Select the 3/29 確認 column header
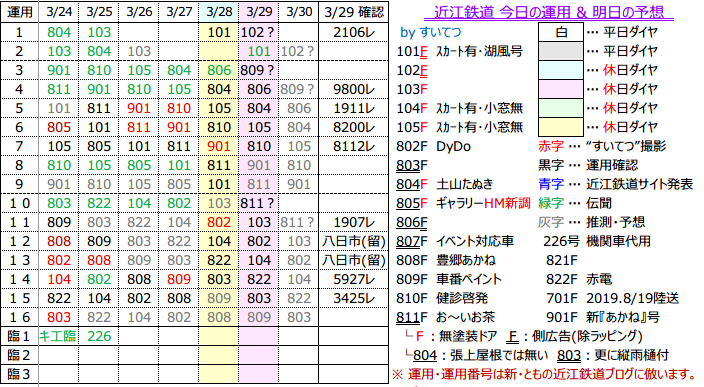 [354, 12]
